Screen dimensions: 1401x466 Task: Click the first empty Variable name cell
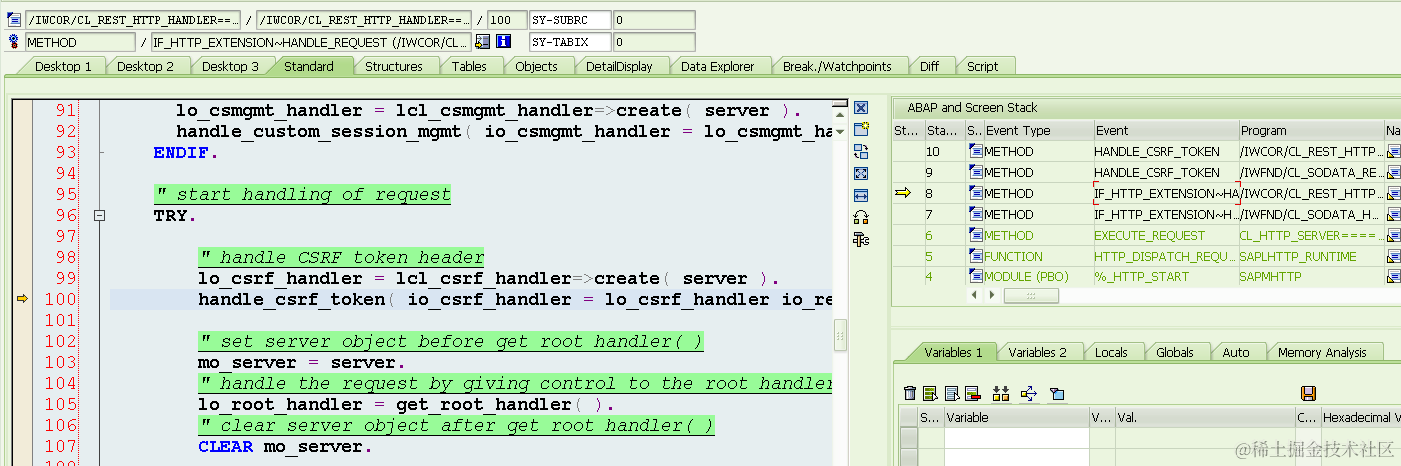point(1016,438)
